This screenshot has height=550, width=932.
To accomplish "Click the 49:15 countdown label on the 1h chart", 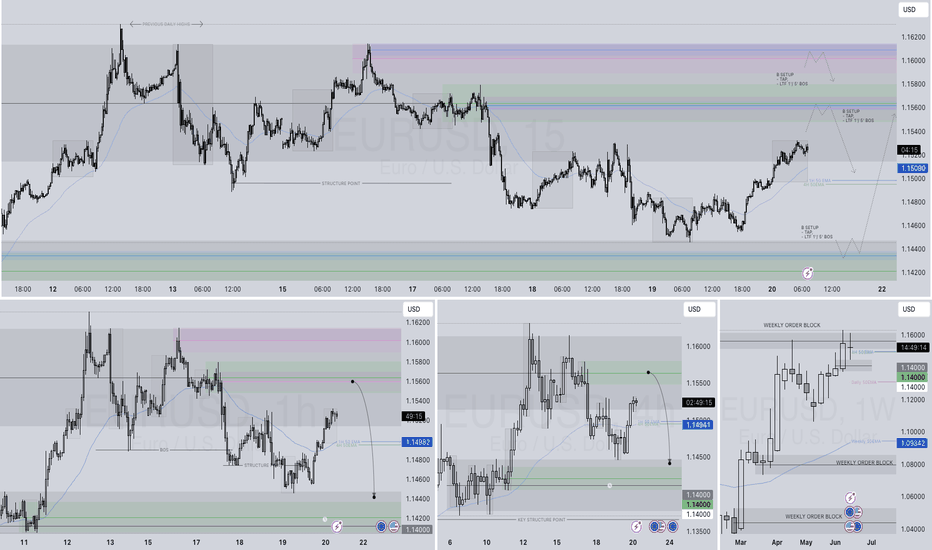I will tap(413, 416).
